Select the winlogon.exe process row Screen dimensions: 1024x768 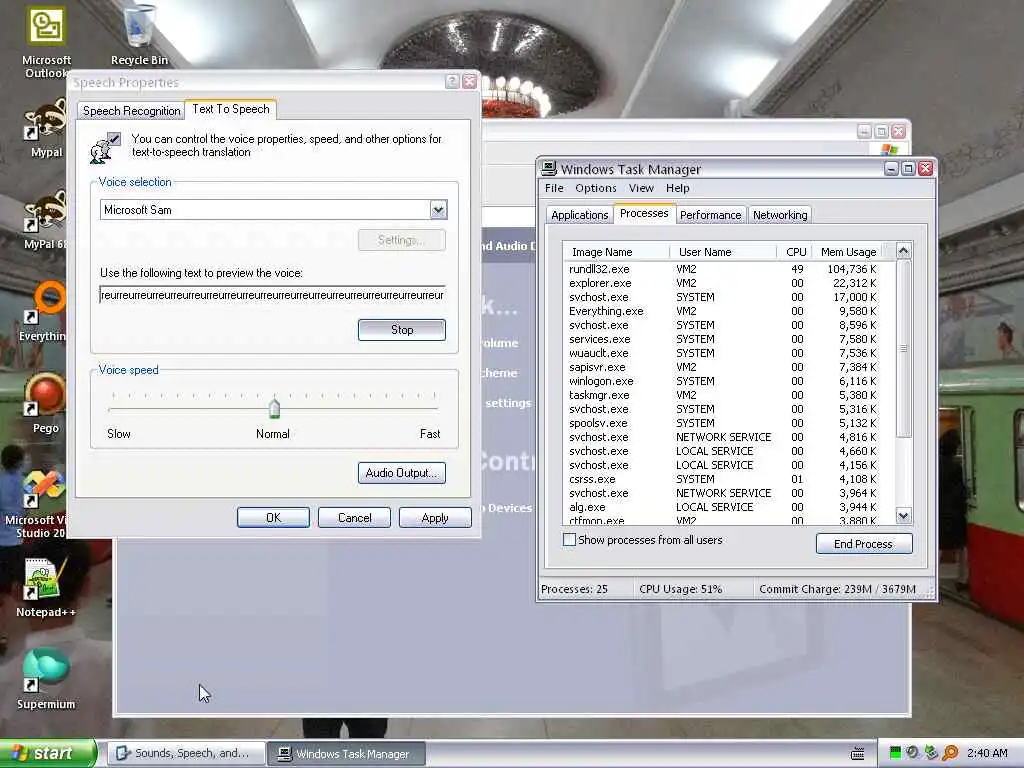coord(723,381)
